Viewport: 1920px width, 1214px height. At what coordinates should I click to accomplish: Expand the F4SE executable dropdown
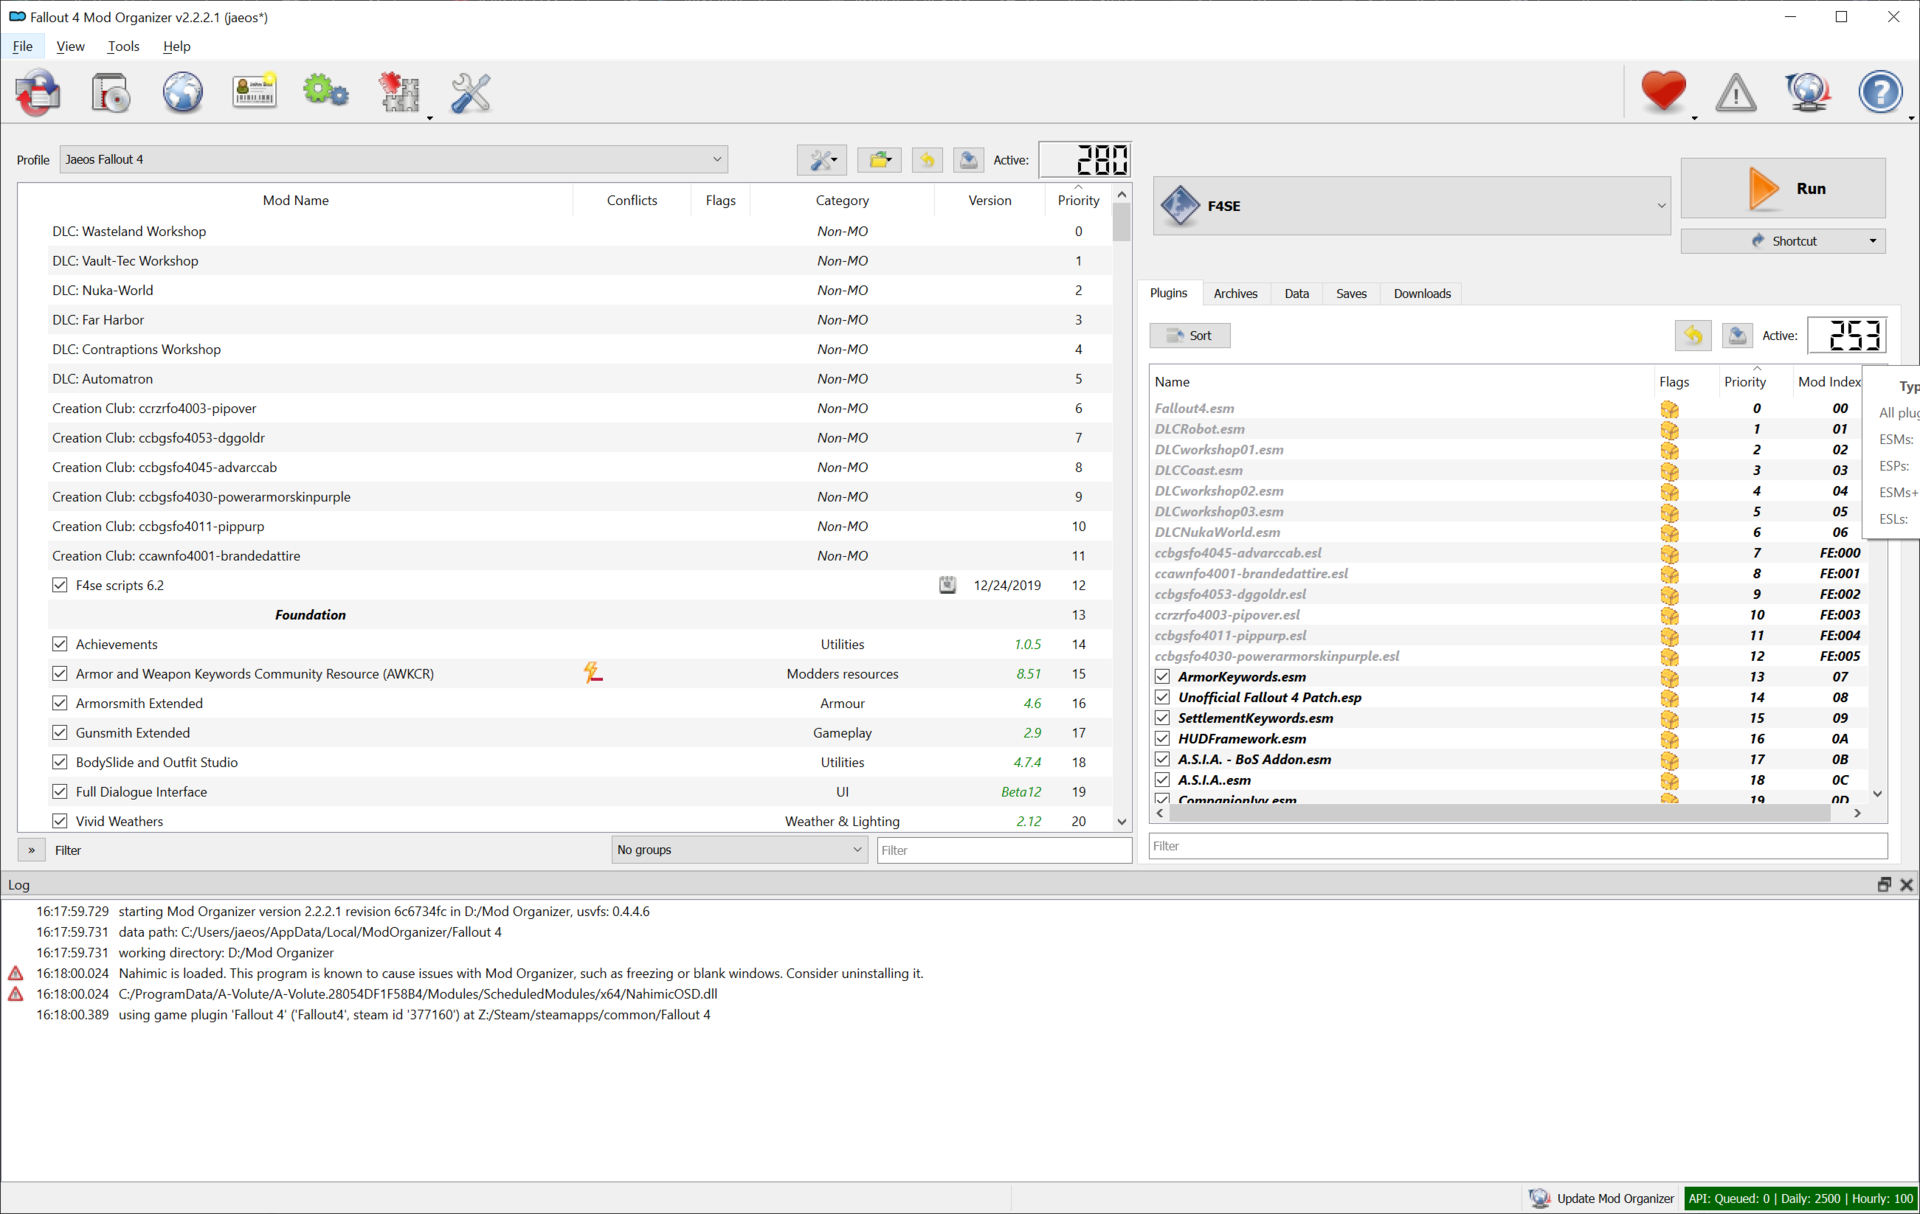pos(1411,206)
